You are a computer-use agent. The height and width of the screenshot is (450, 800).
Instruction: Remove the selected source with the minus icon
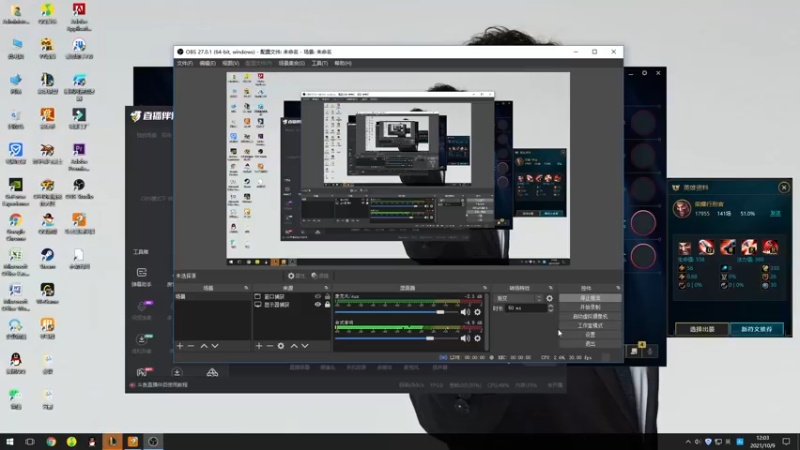pyautogui.click(x=270, y=346)
